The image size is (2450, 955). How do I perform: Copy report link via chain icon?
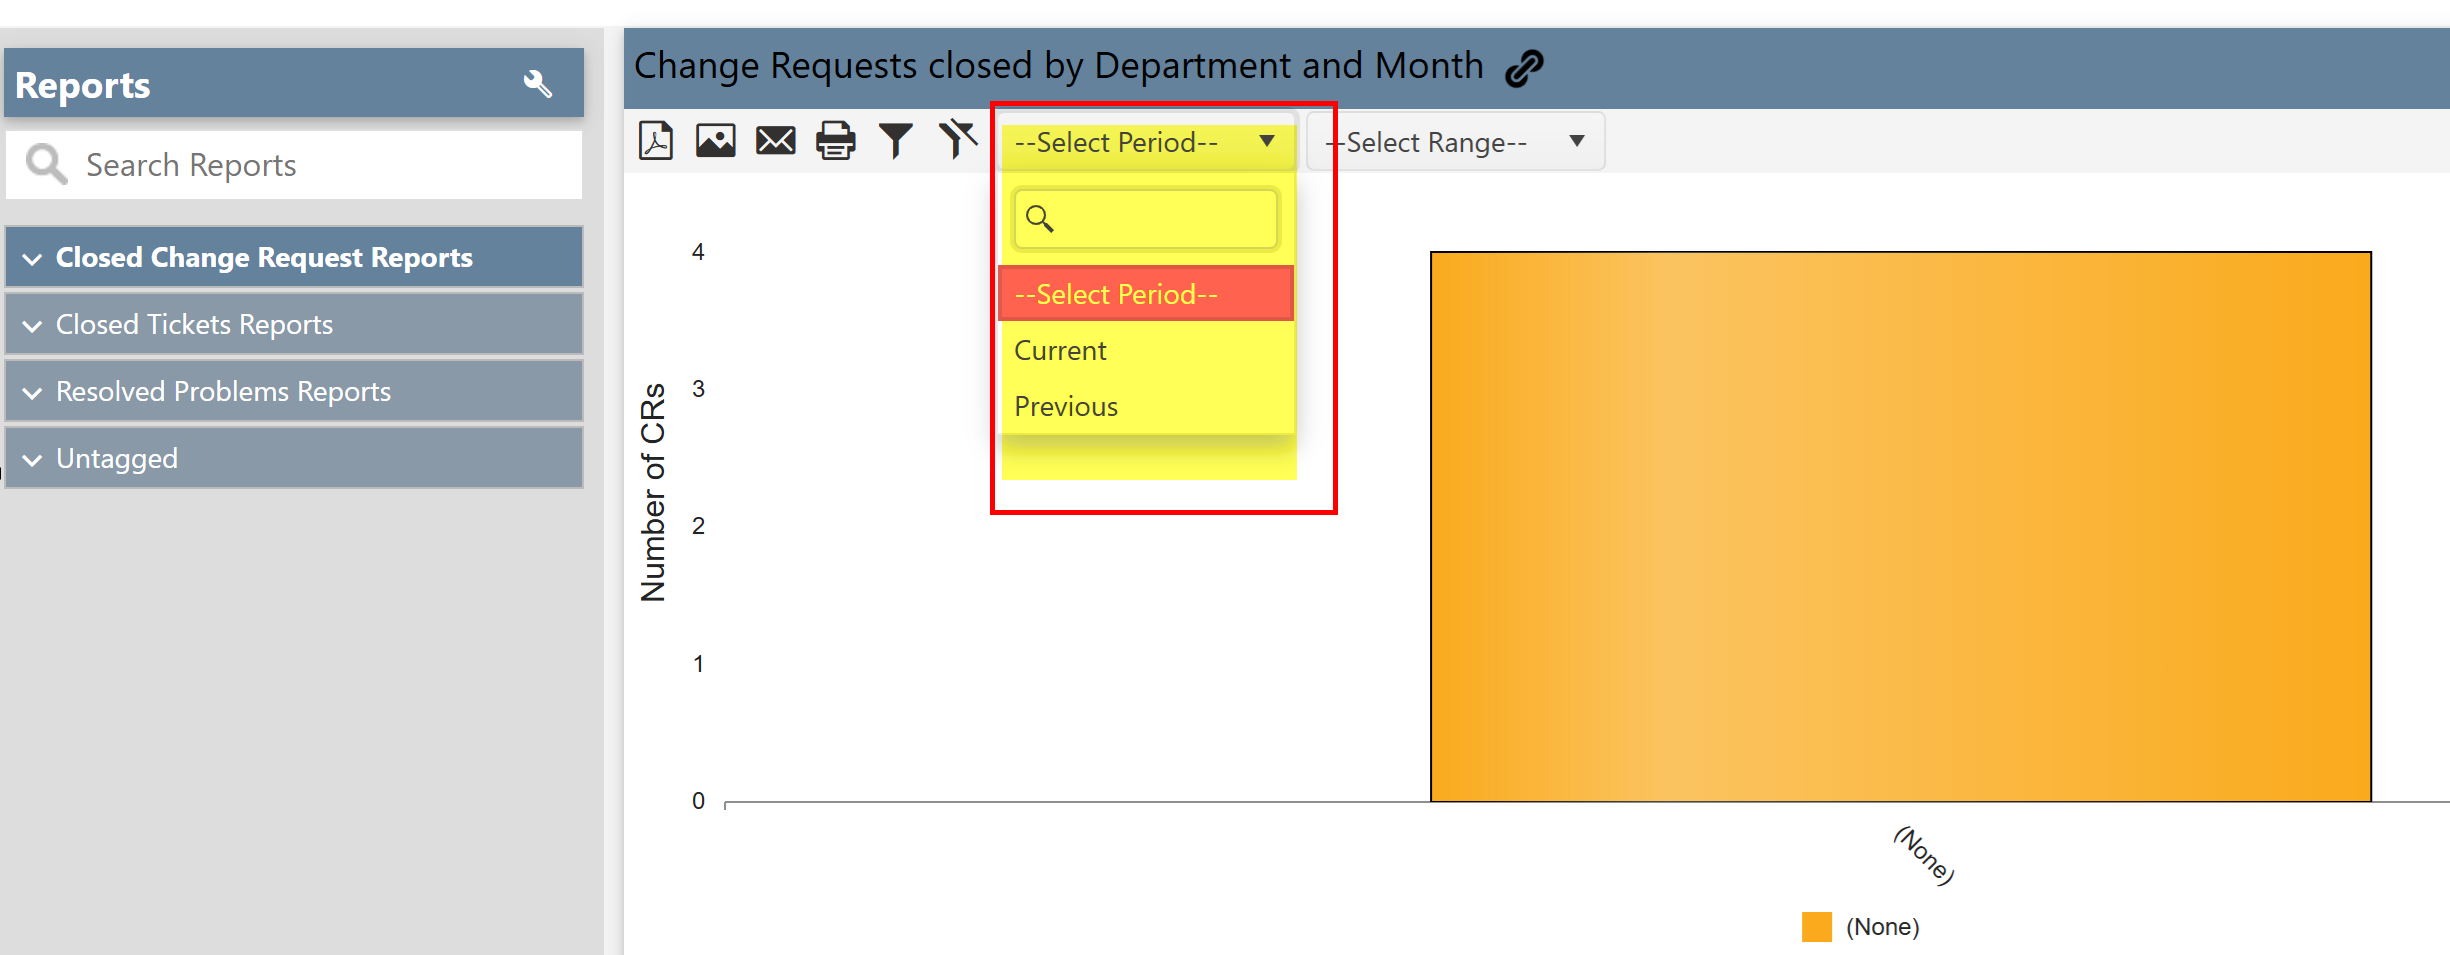coord(1525,68)
